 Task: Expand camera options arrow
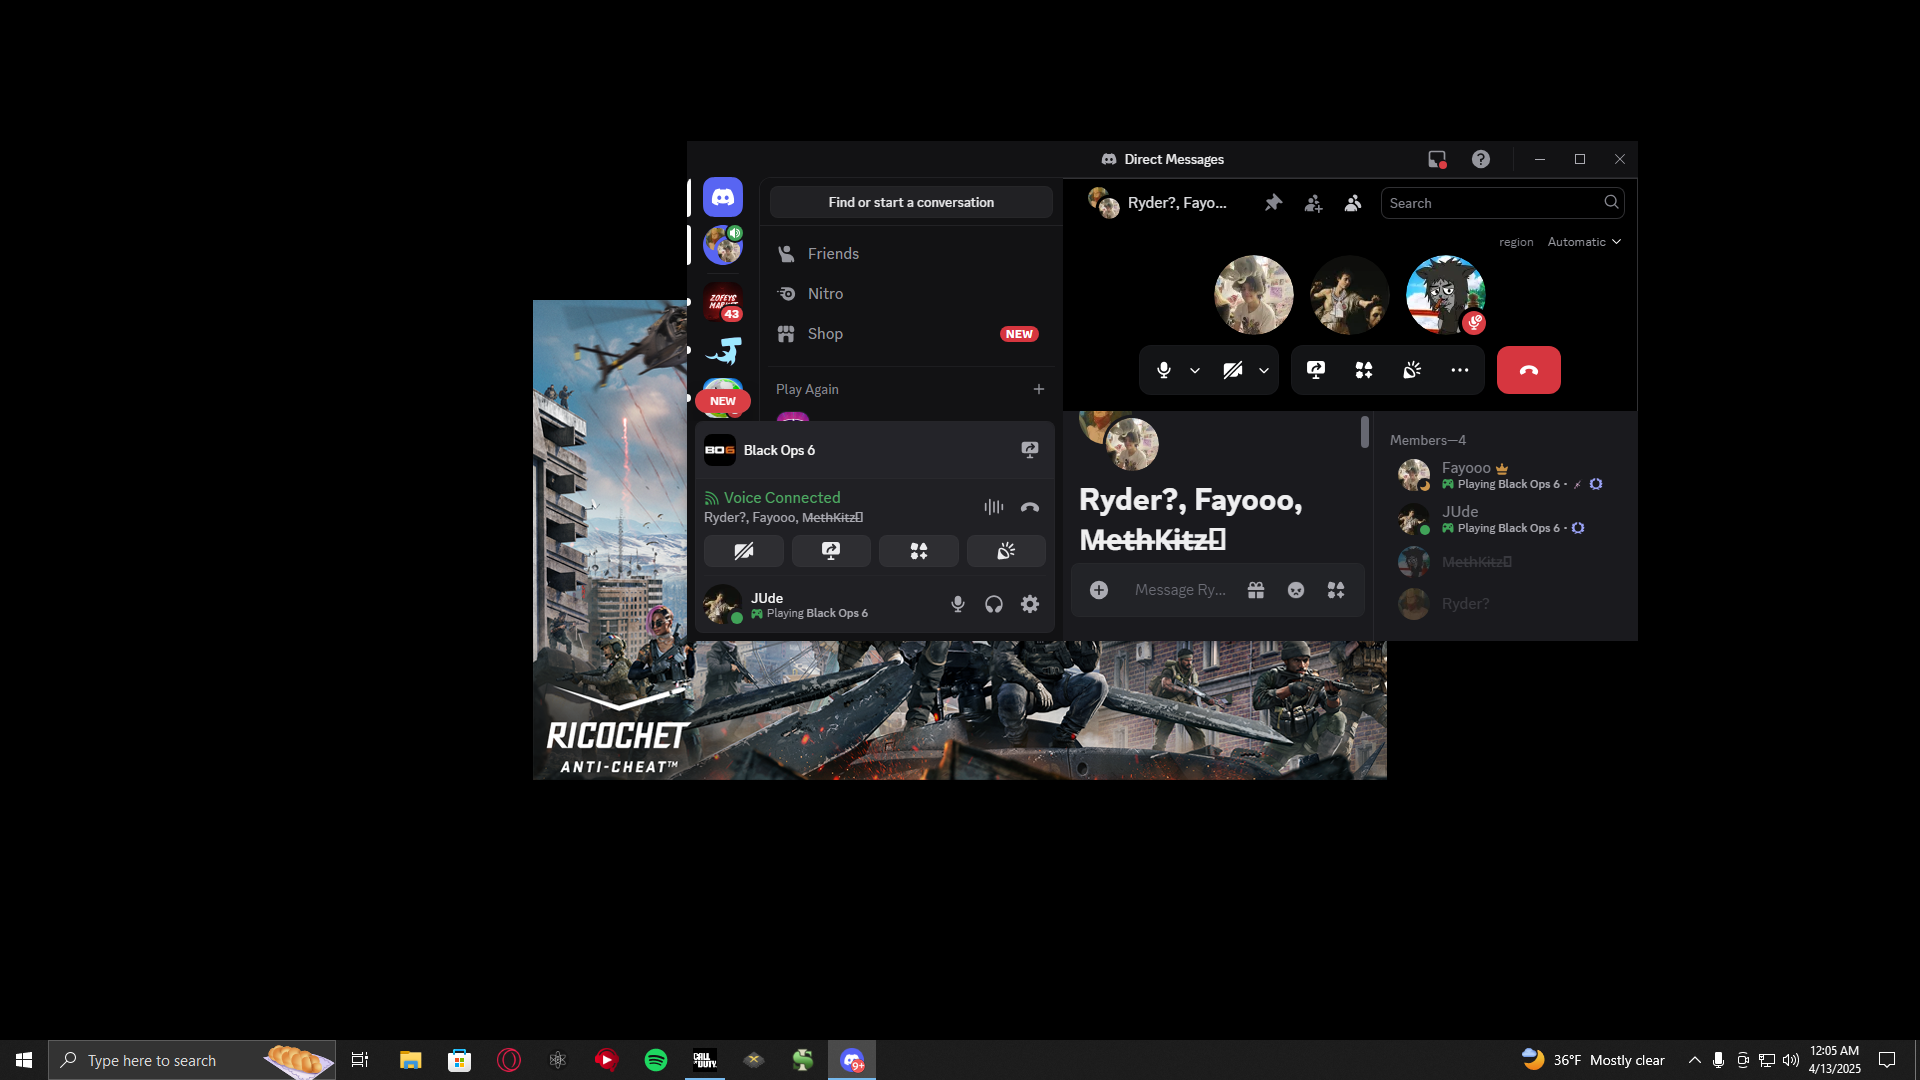coord(1264,370)
